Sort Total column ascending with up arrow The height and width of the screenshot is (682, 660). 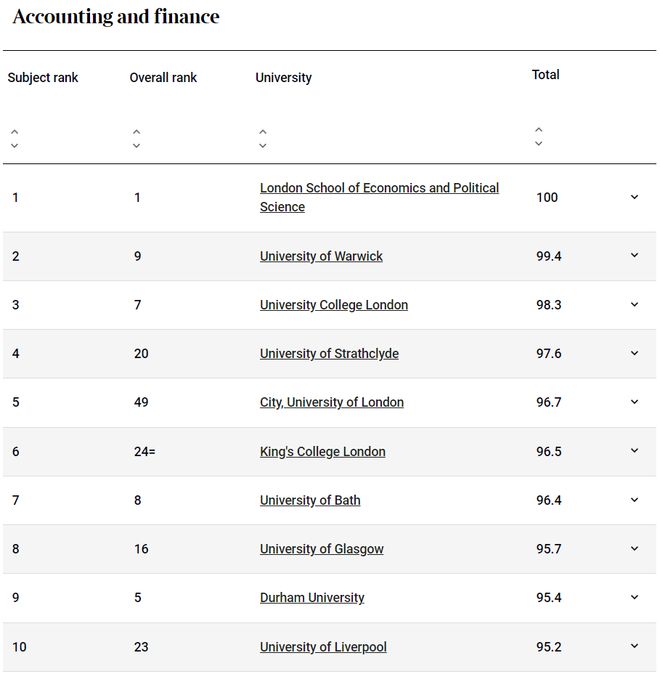[539, 129]
